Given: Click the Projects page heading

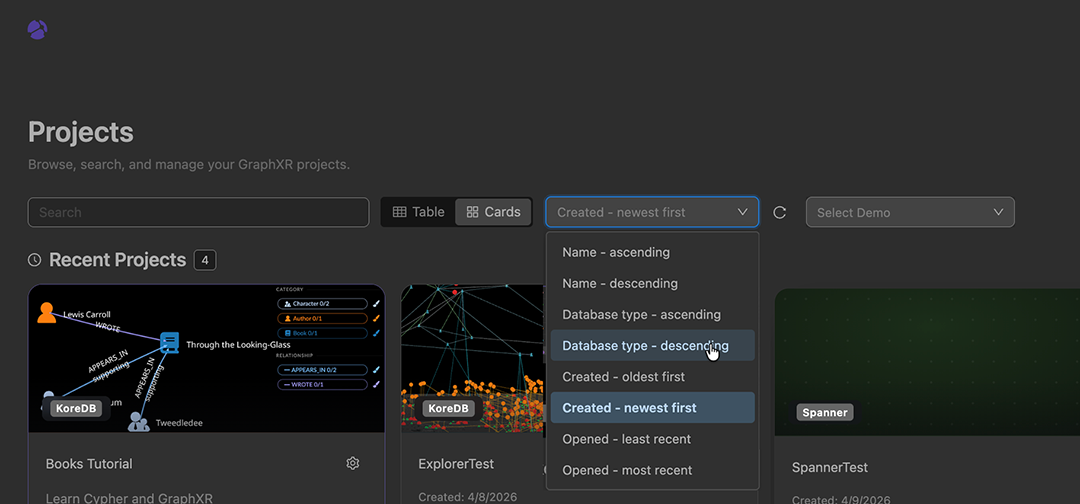Looking at the screenshot, I should [81, 132].
